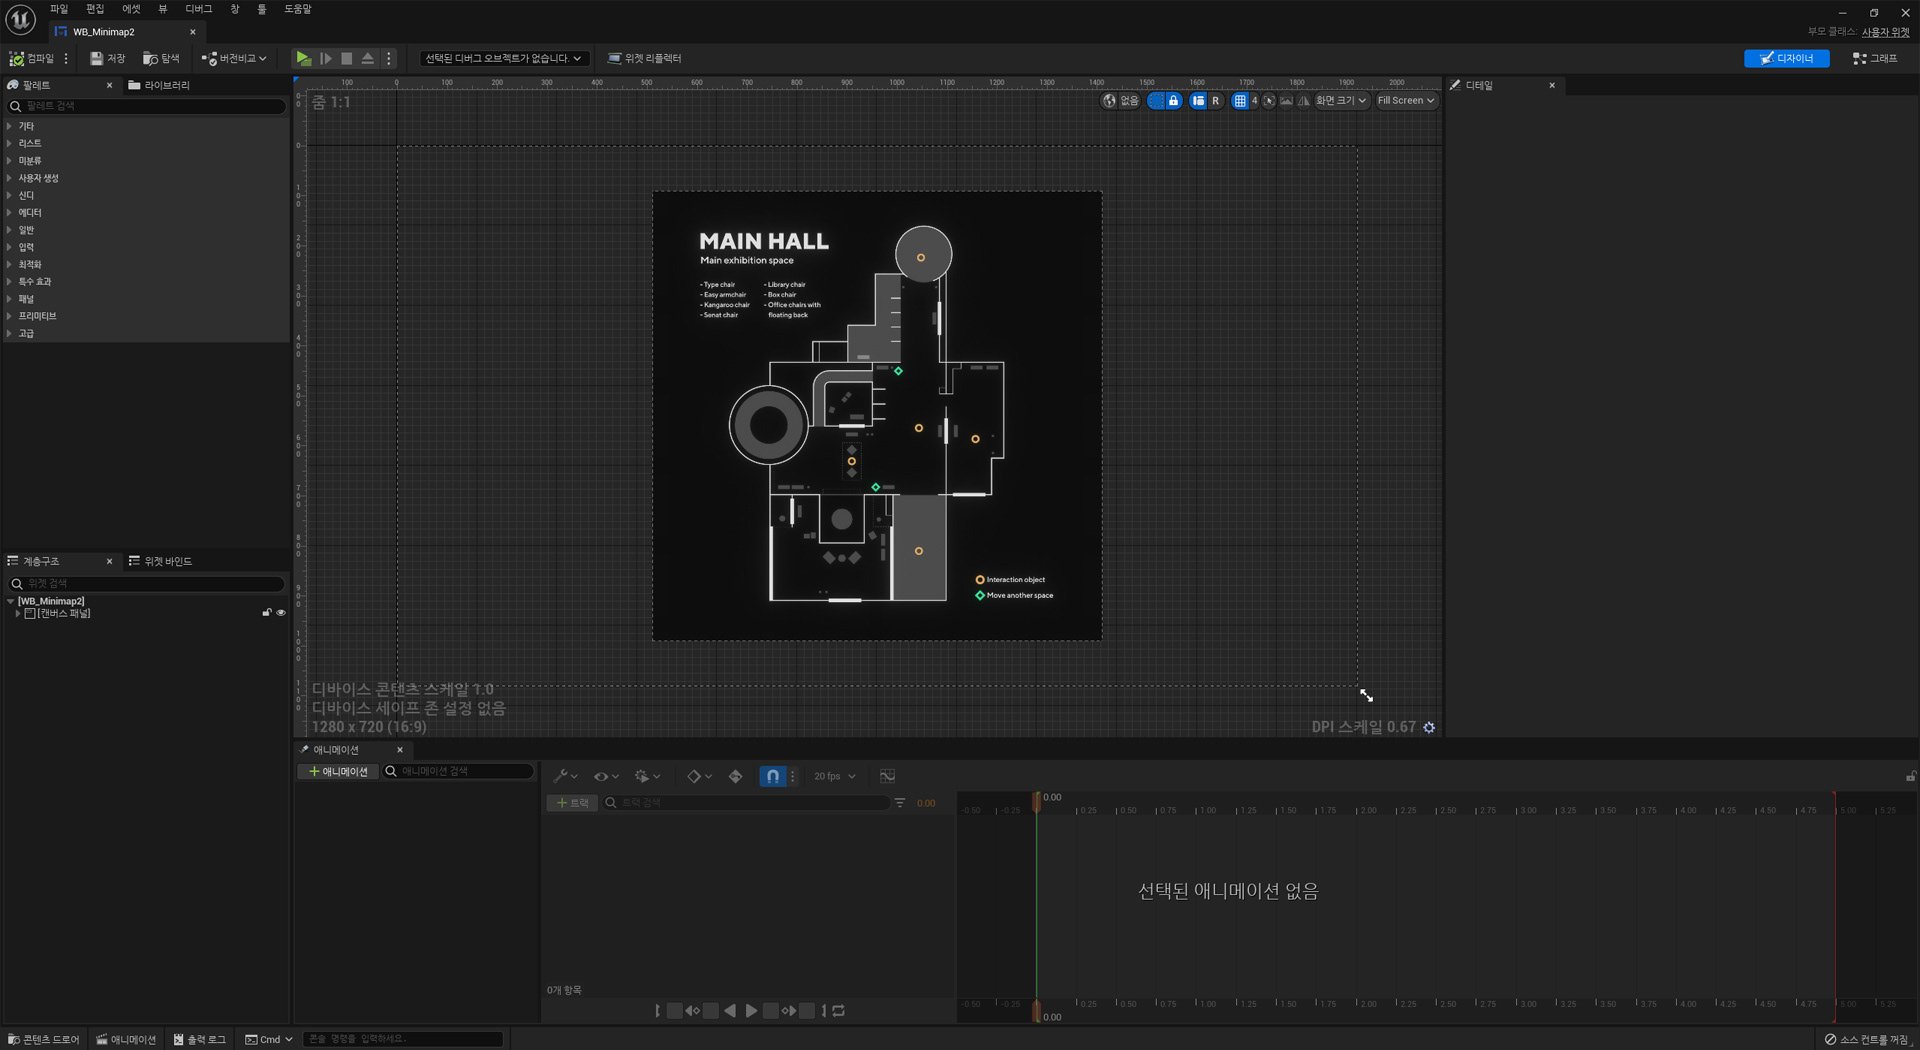Switch to the 라이브러리 tab
The image size is (1920, 1050).
160,86
